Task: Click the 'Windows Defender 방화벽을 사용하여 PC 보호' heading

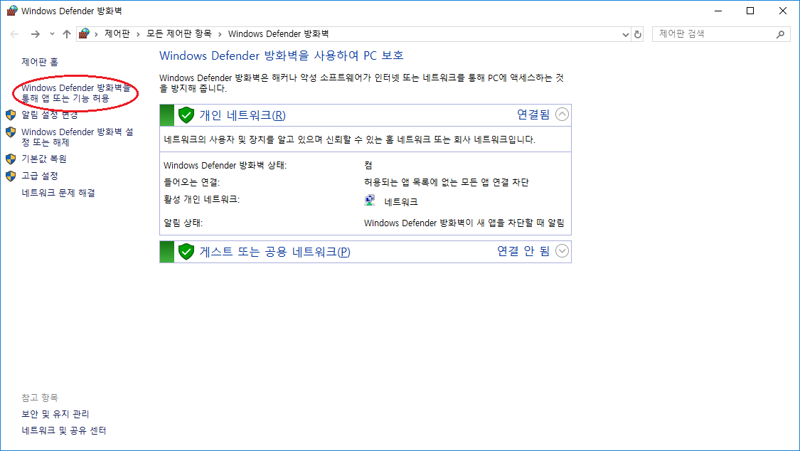Action: click(x=281, y=56)
